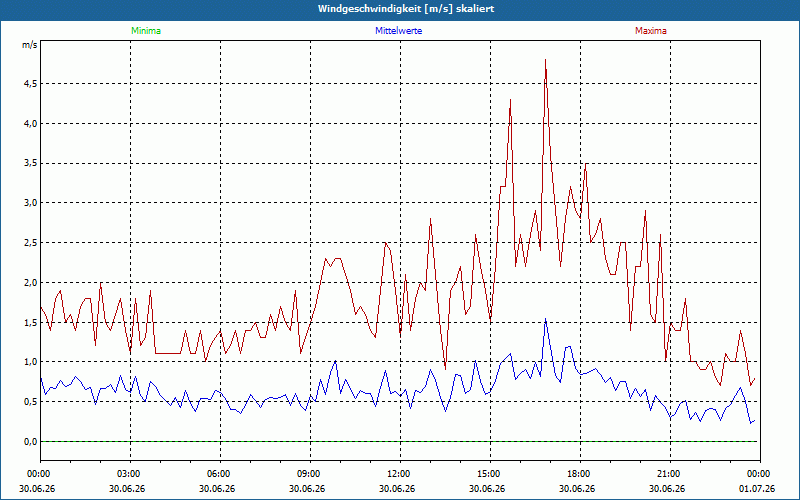800x500 pixels.
Task: Select the 18:00 time axis marker
Action: click(580, 474)
